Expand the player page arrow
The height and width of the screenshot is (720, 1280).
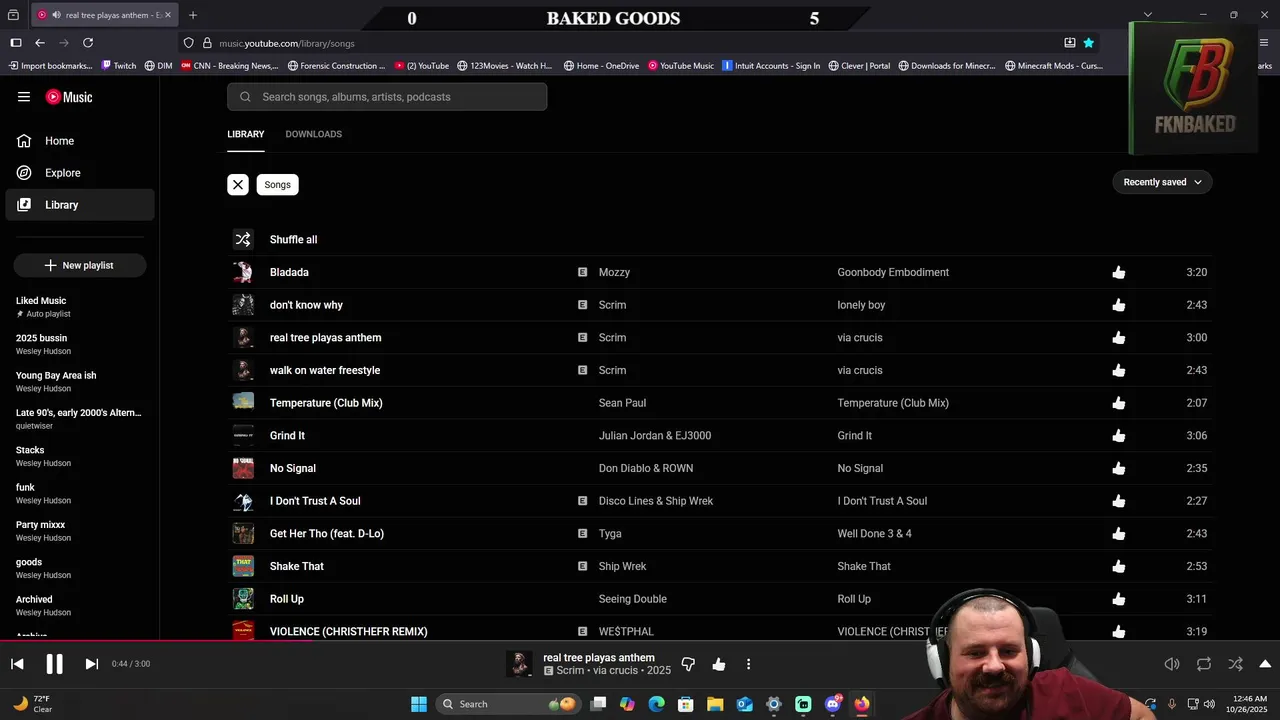pos(1265,664)
